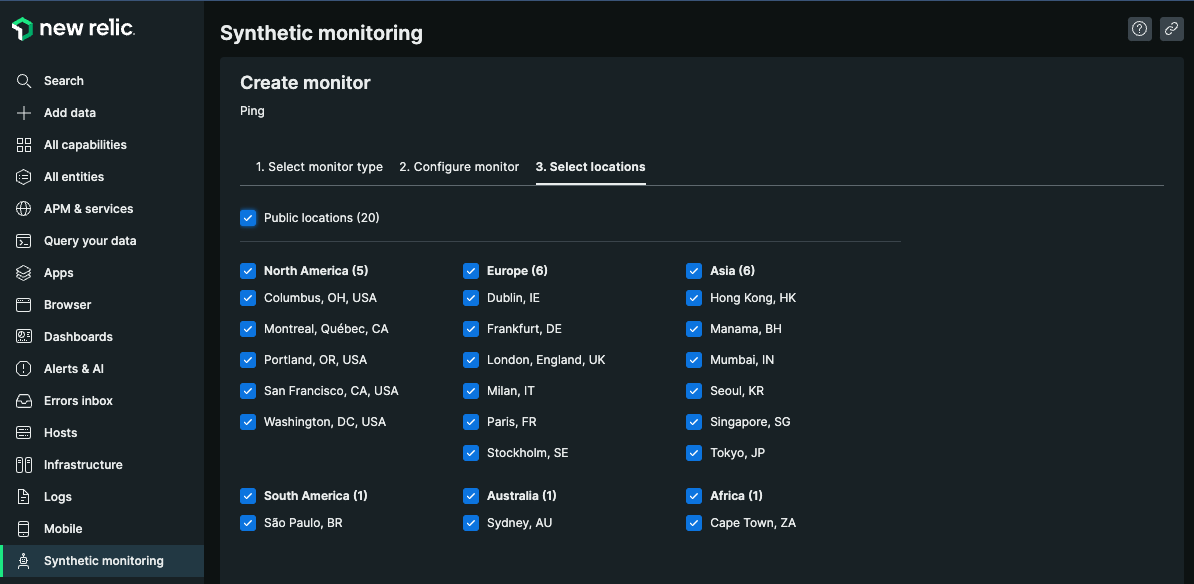The image size is (1194, 584).
Task: Open the help question mark icon
Action: click(x=1139, y=29)
